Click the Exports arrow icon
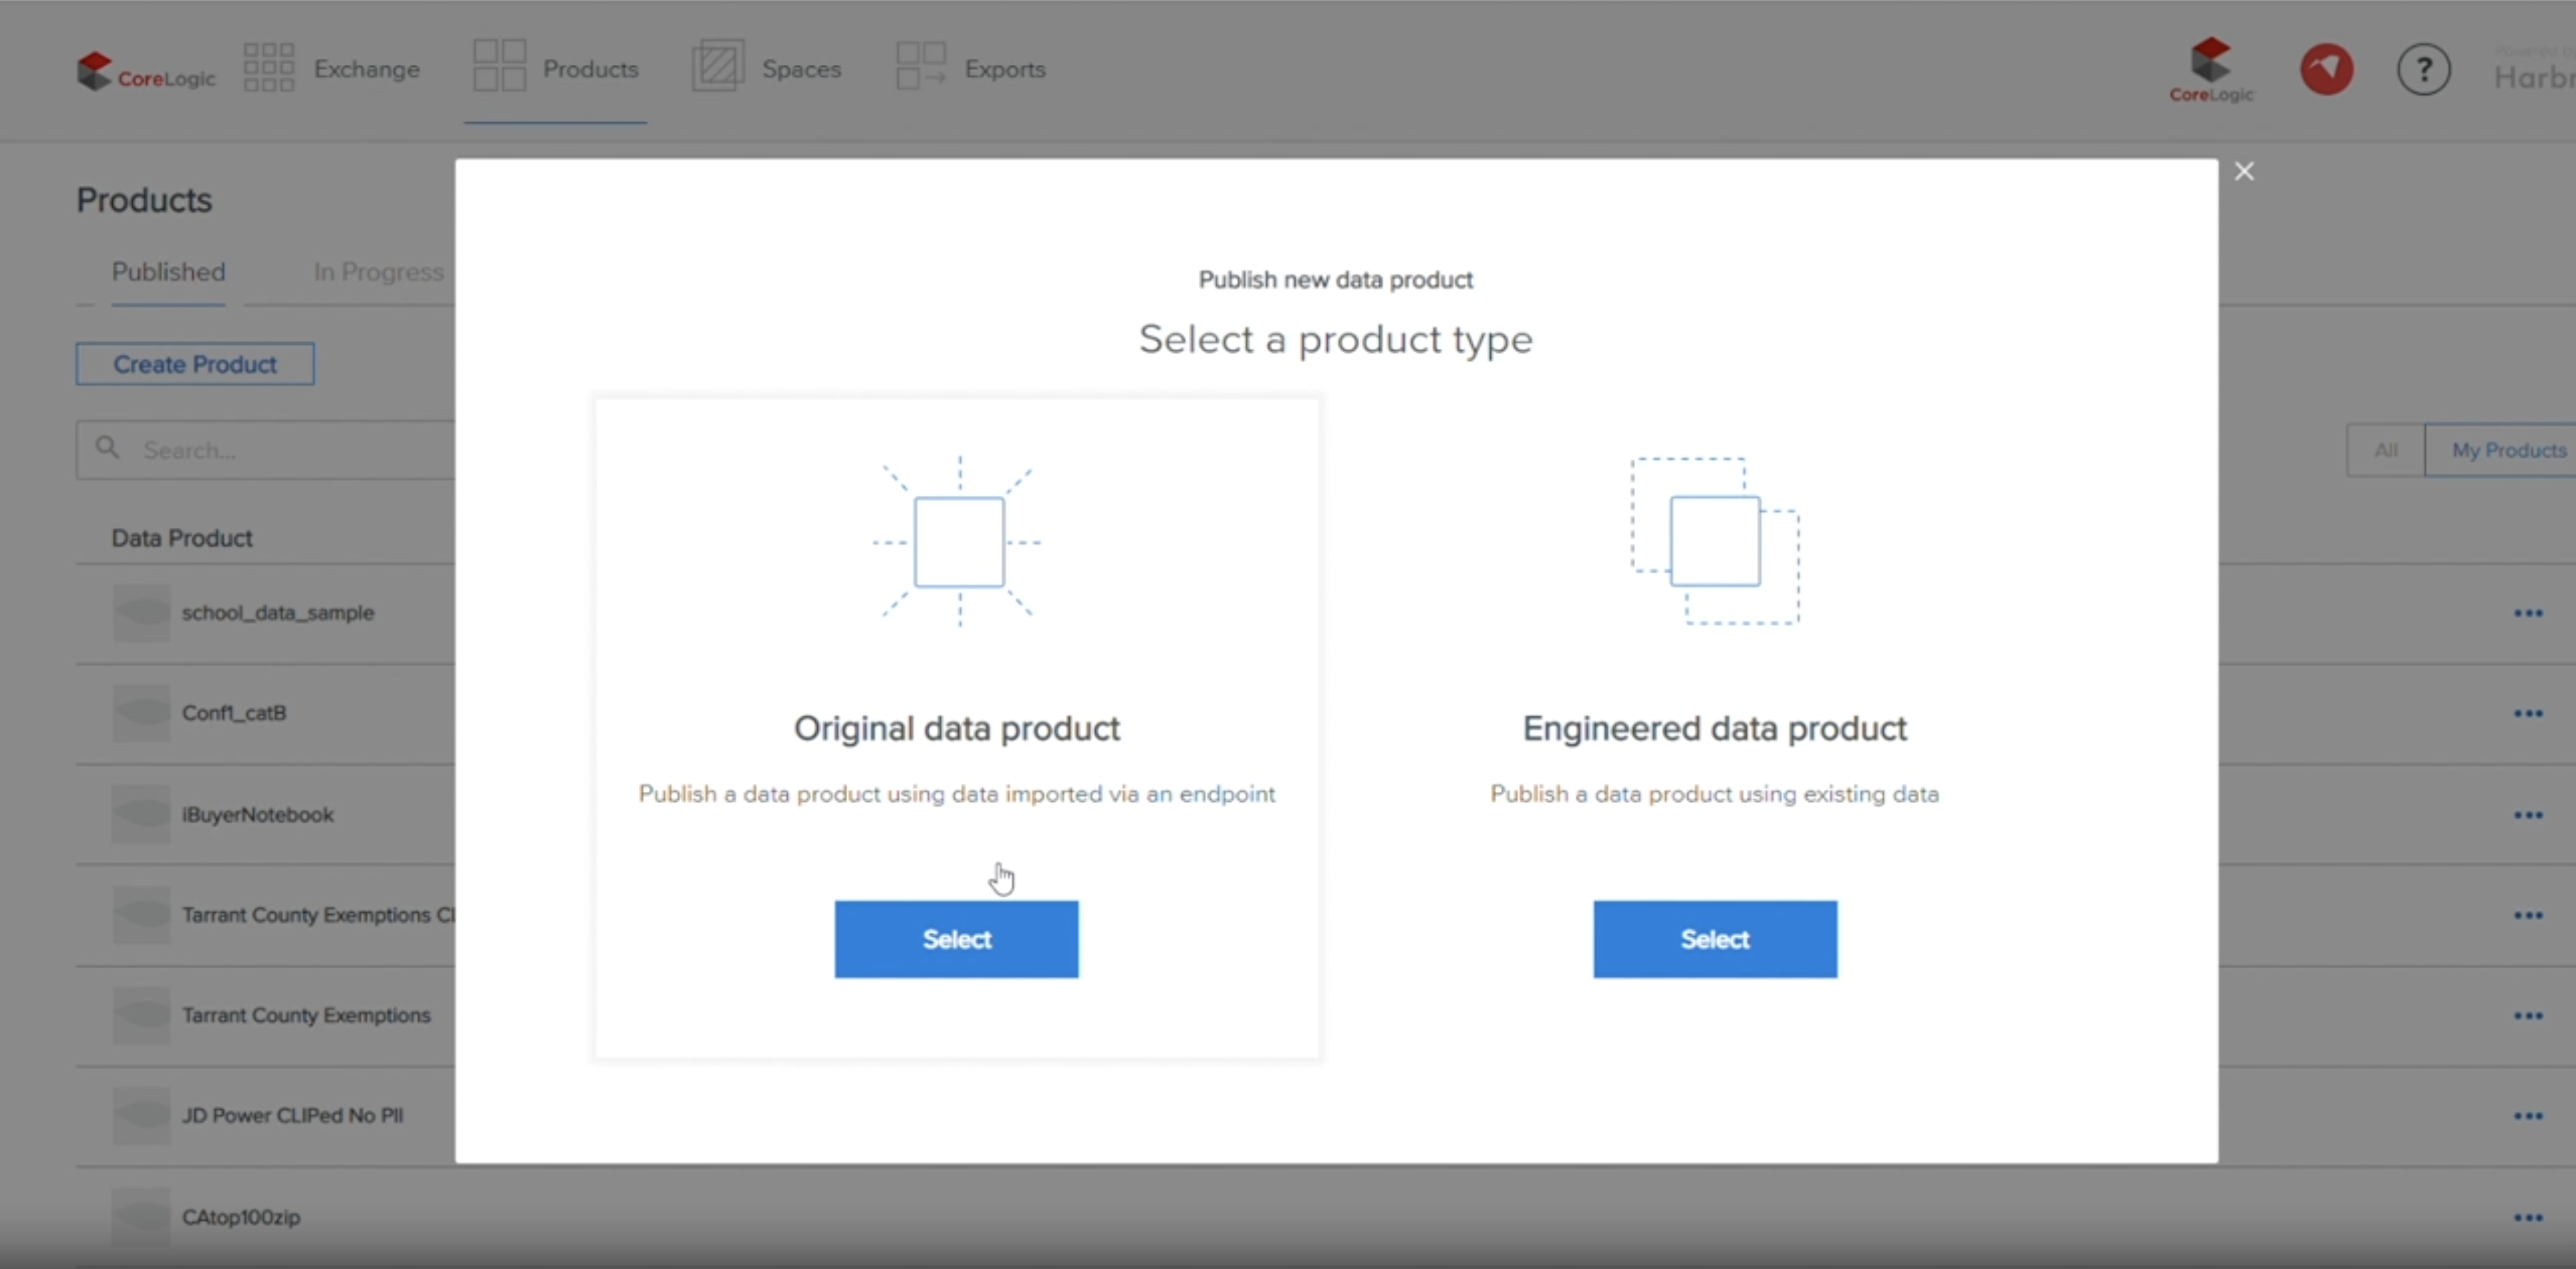Viewport: 2576px width, 1269px height. coord(920,67)
